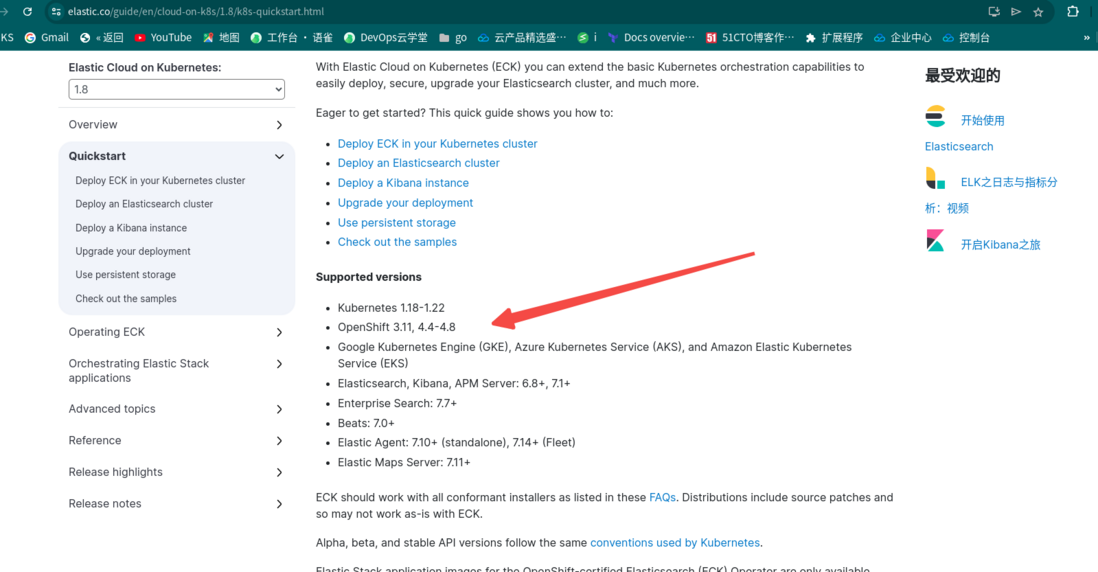Open the 企业中心 bookmark
This screenshot has width=1098, height=572.
coord(903,38)
